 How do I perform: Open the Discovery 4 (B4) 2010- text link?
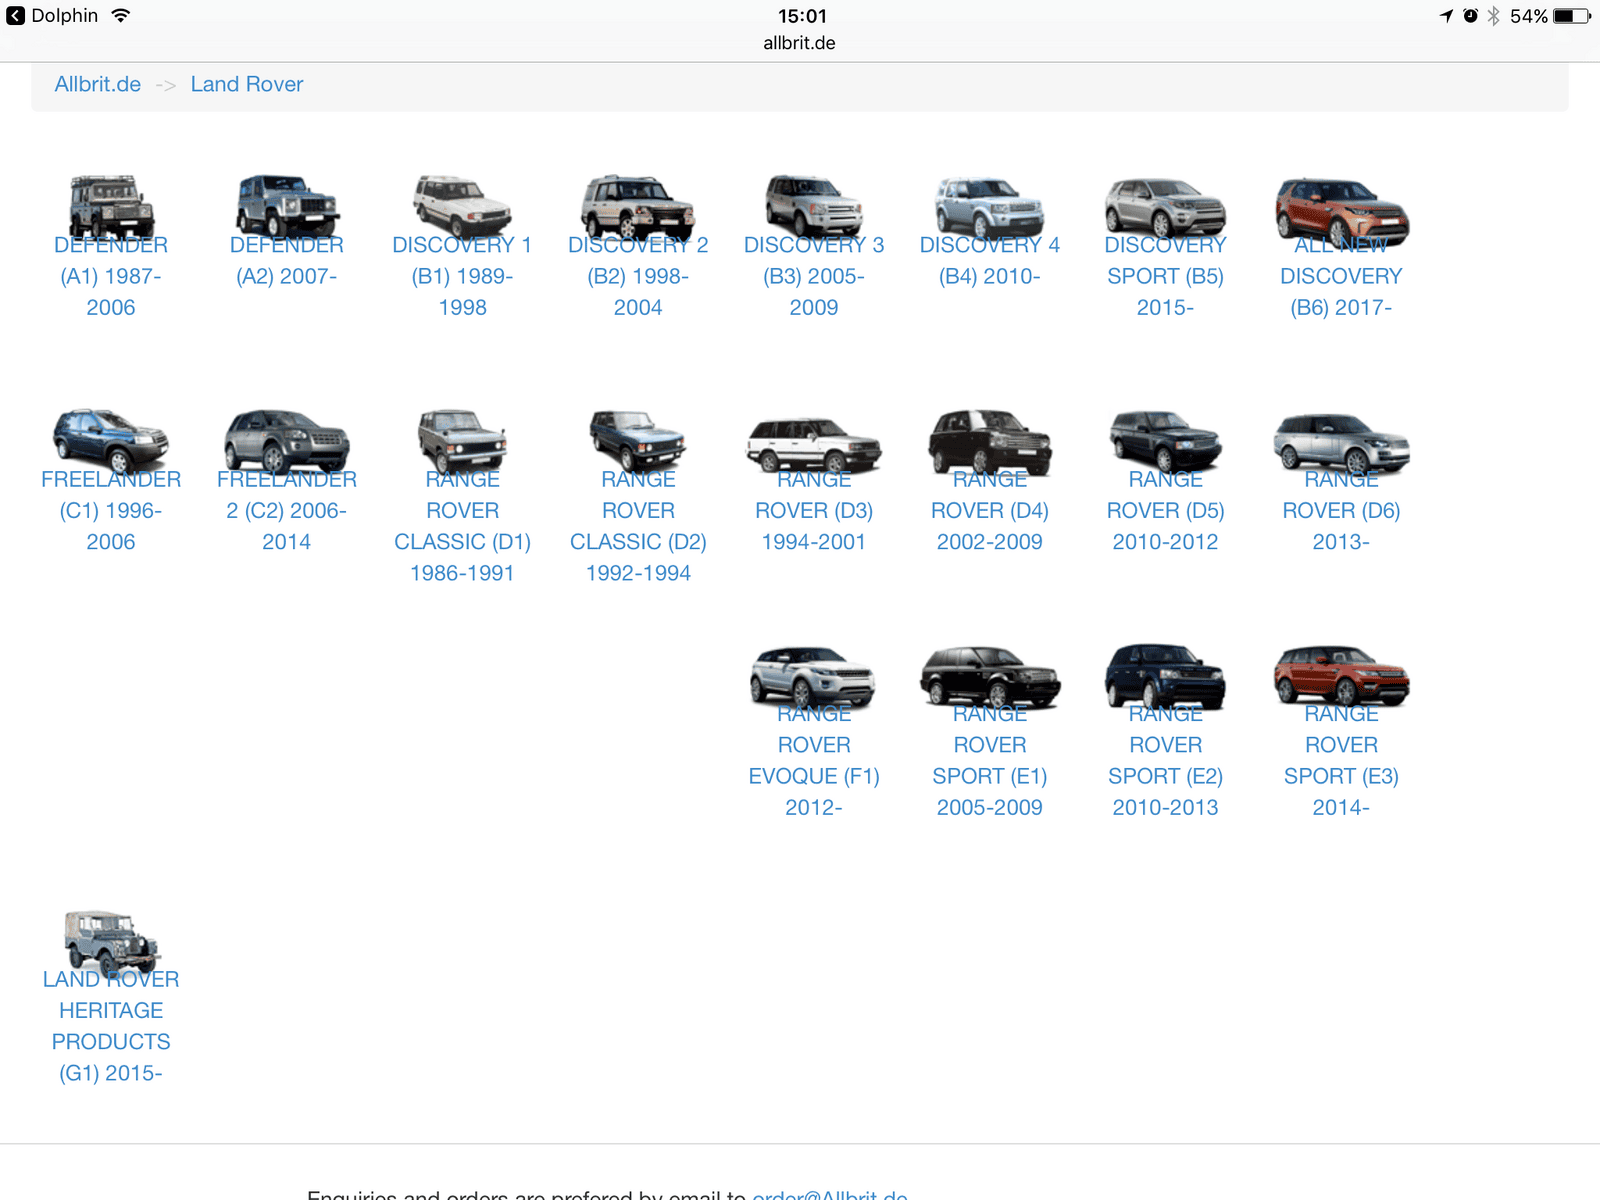[x=990, y=261]
